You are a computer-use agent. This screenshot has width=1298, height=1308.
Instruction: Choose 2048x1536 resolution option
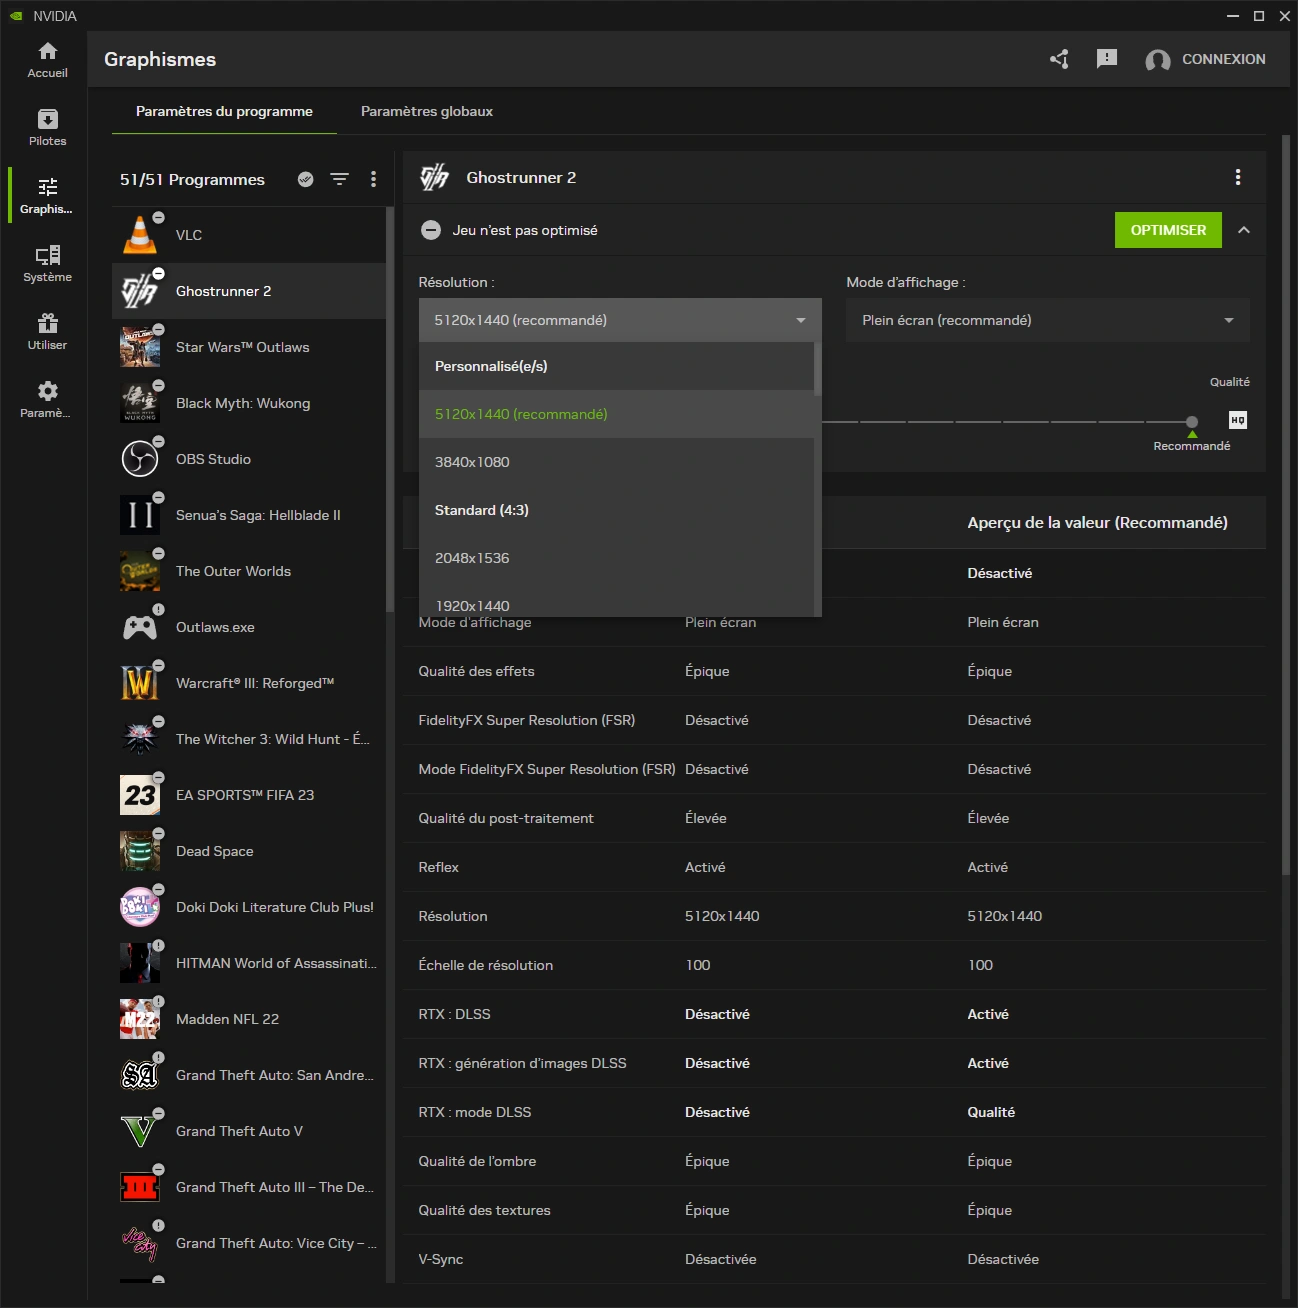[x=616, y=558]
